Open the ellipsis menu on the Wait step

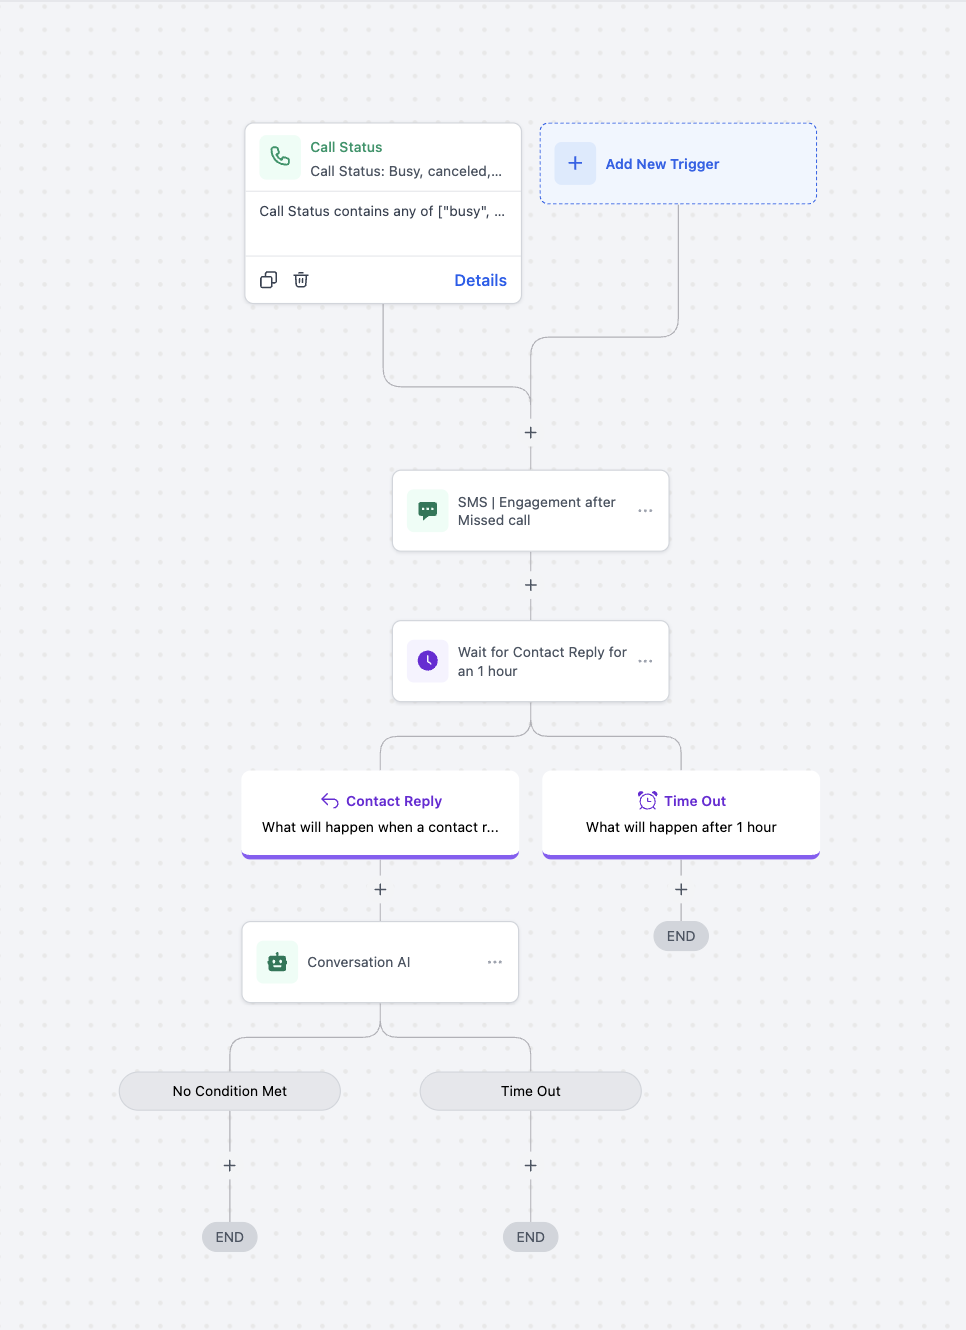point(645,661)
